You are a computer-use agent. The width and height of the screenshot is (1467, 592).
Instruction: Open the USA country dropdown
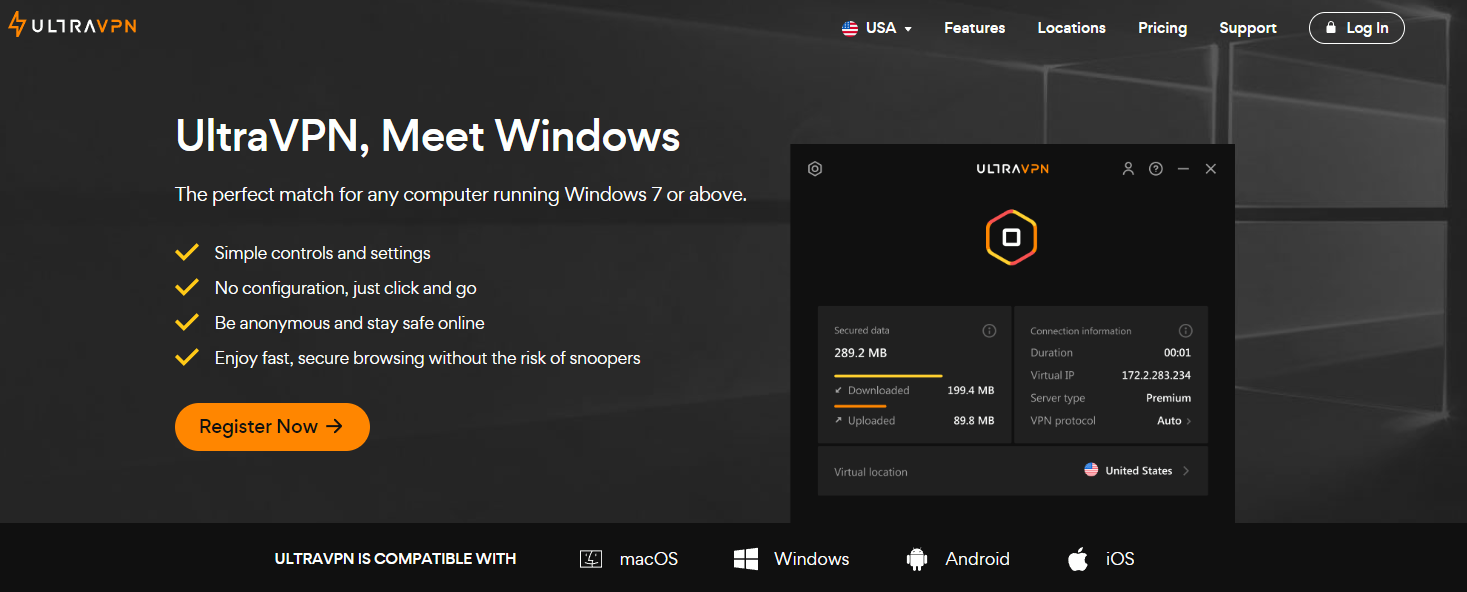pyautogui.click(x=877, y=28)
